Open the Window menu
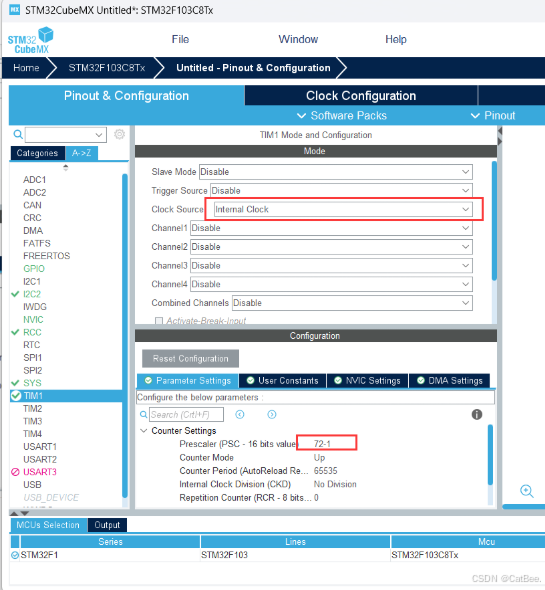Image resolution: width=545 pixels, height=590 pixels. click(298, 39)
